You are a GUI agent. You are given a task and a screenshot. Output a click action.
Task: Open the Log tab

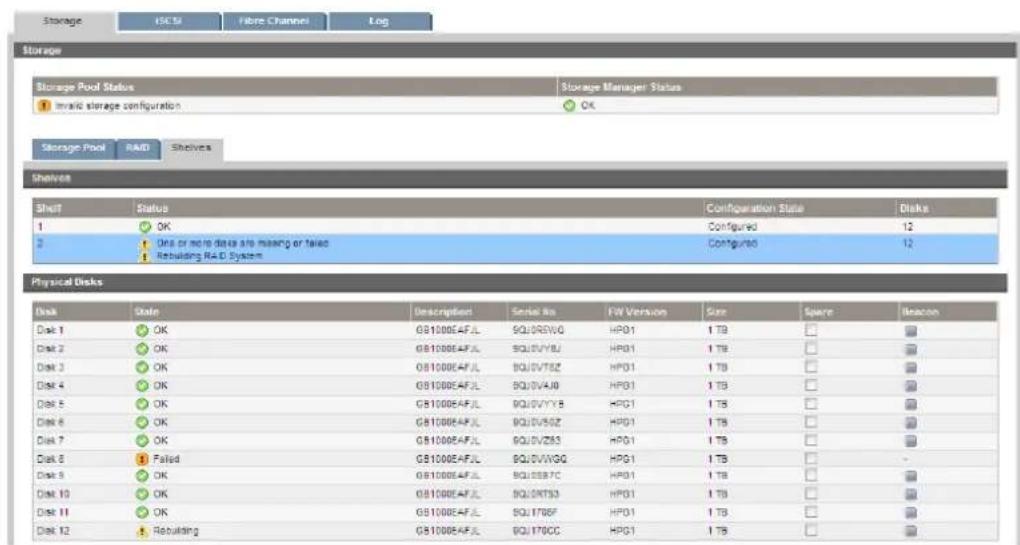coord(380,21)
